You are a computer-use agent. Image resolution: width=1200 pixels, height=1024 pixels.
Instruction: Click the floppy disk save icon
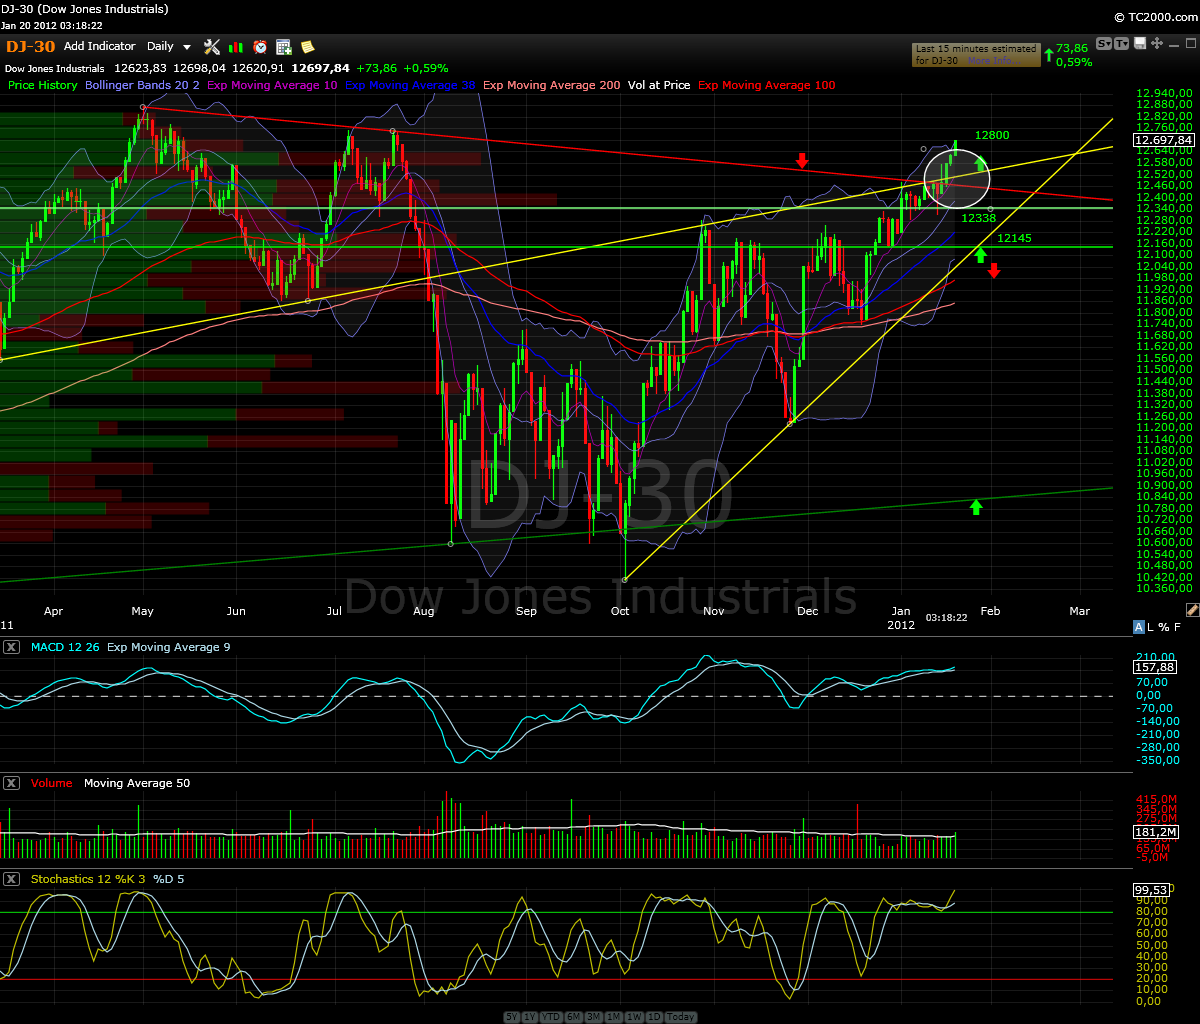click(1140, 43)
